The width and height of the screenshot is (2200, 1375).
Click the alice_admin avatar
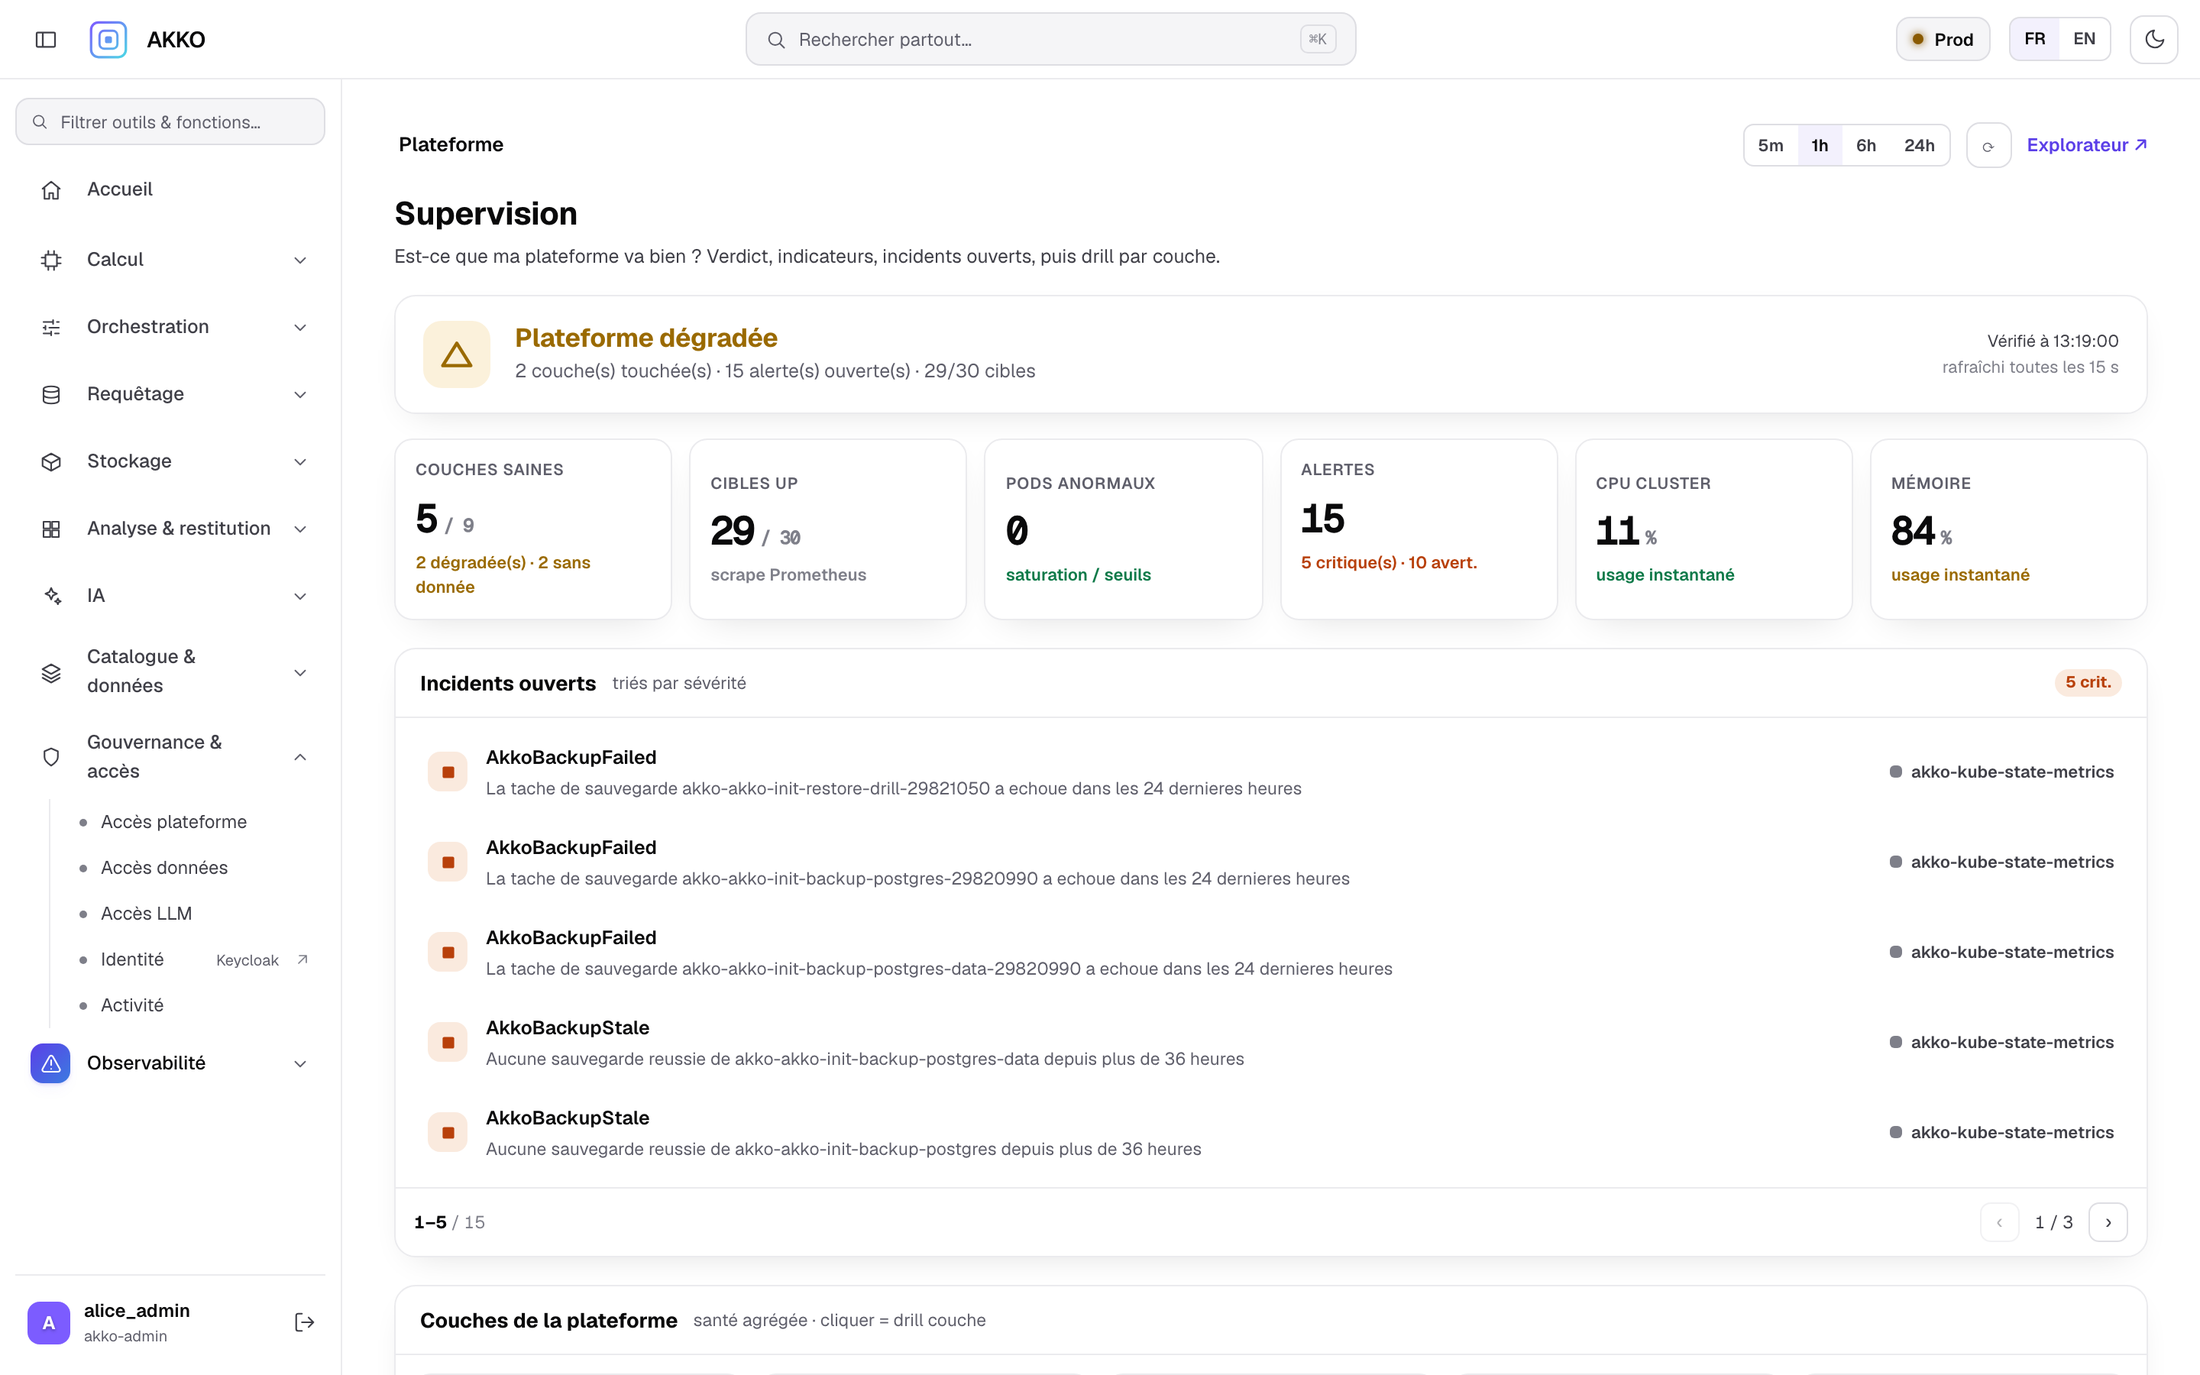coord(49,1322)
